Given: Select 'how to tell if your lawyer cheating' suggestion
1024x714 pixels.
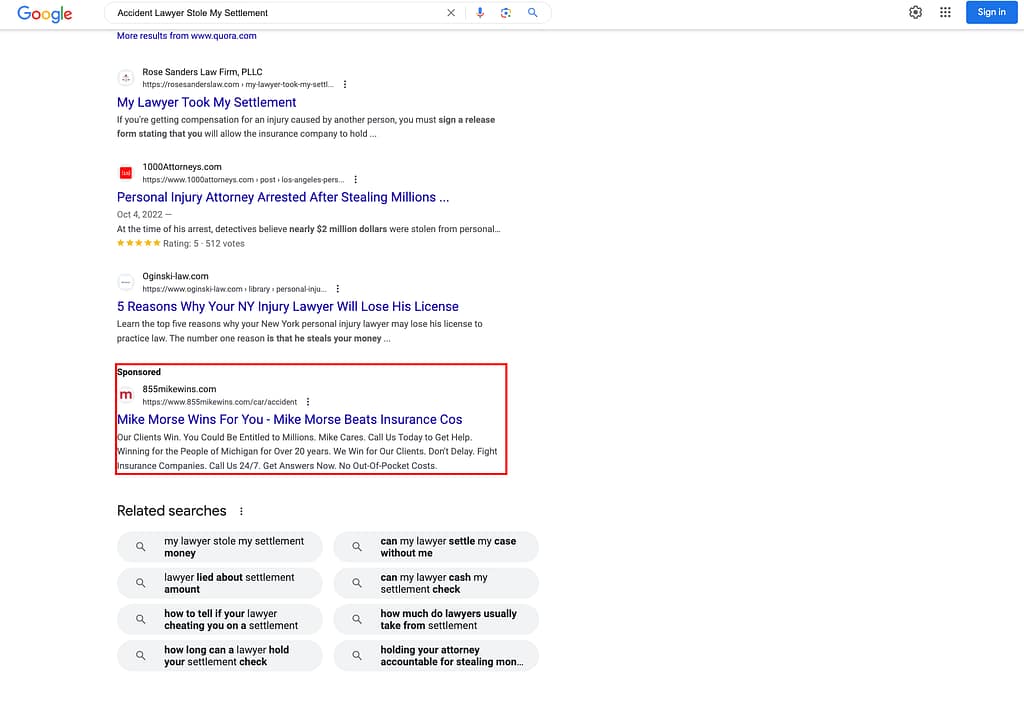Looking at the screenshot, I should (x=219, y=619).
